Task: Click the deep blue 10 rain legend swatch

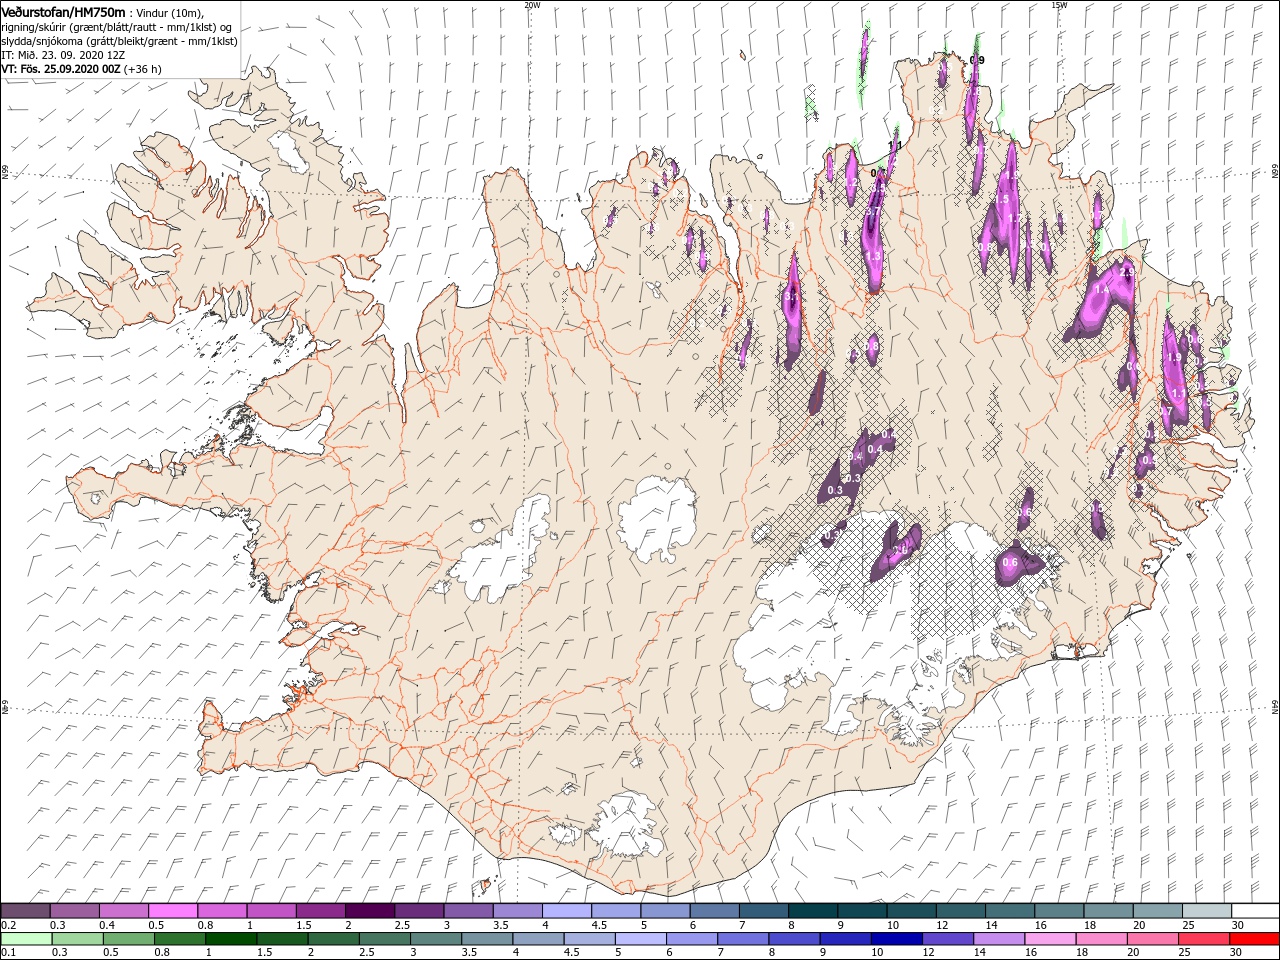Action: coord(895,939)
